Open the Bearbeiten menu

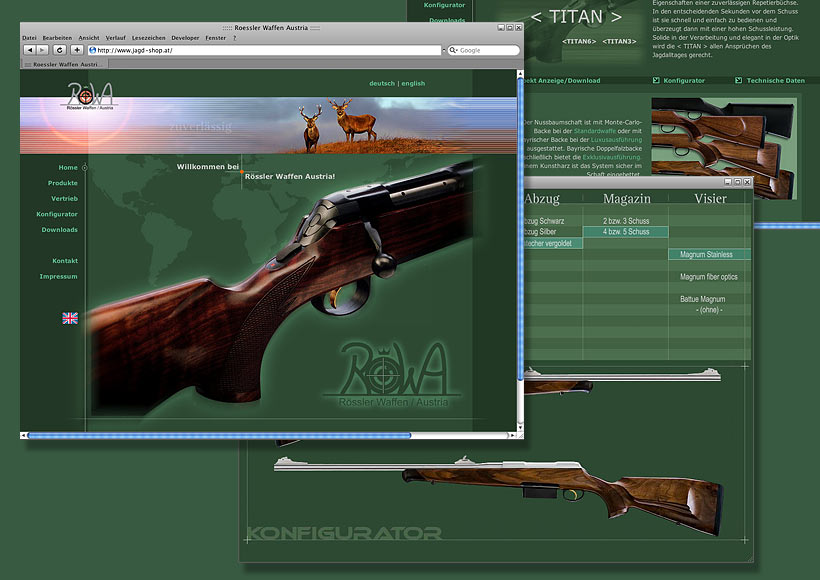57,37
